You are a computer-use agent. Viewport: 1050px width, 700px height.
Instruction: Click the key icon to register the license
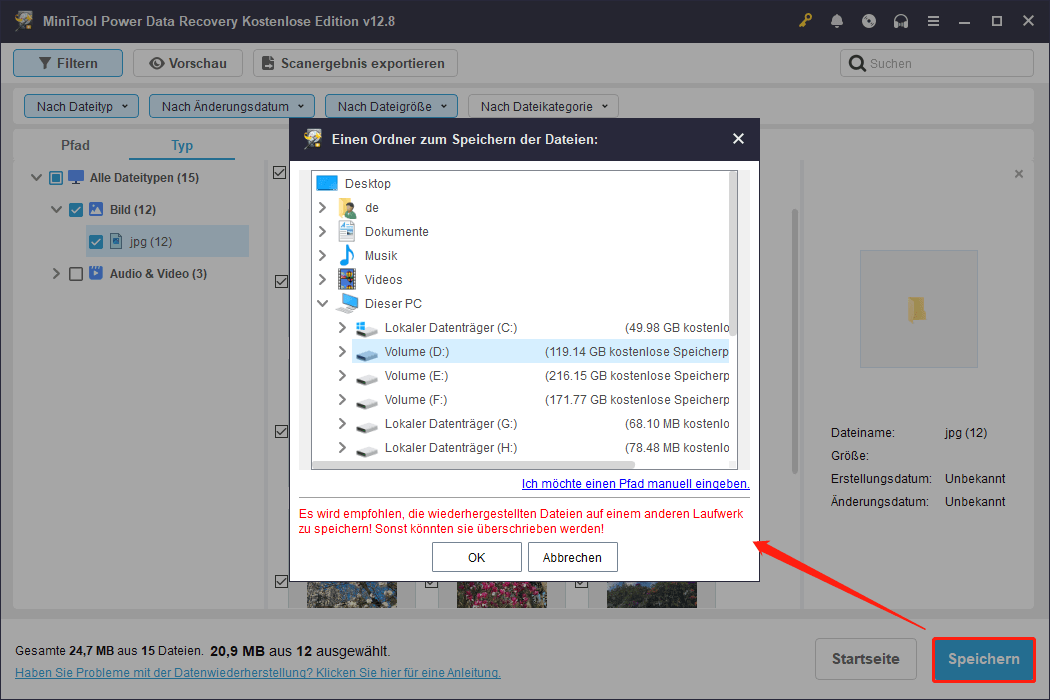coord(805,20)
